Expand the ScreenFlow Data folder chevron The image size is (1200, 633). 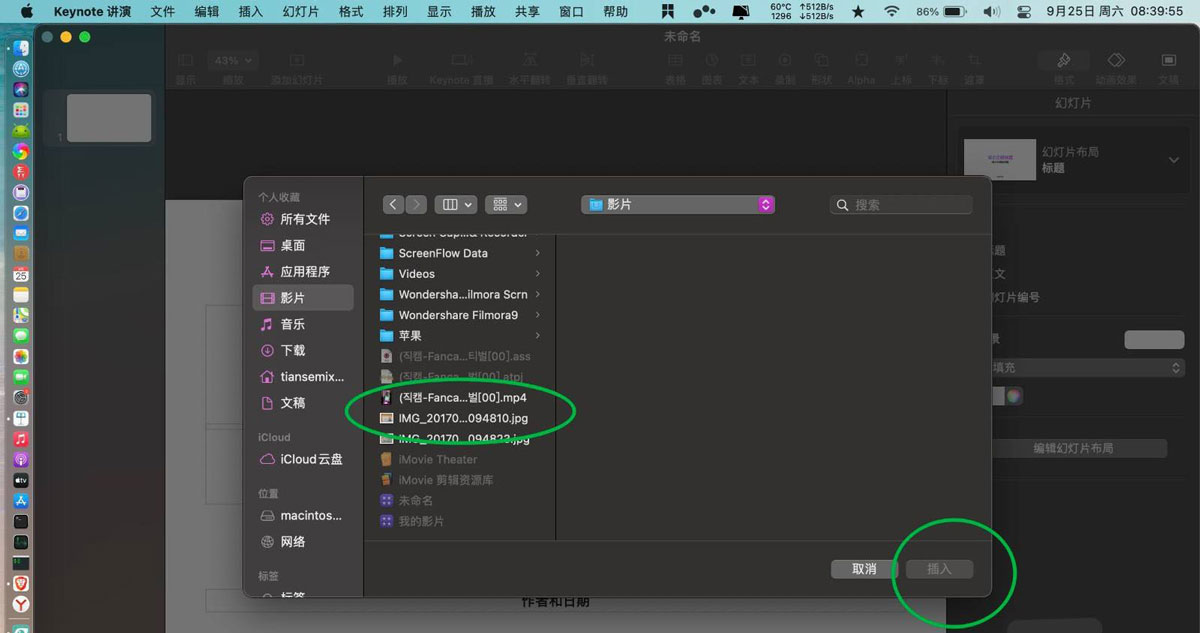coord(538,253)
